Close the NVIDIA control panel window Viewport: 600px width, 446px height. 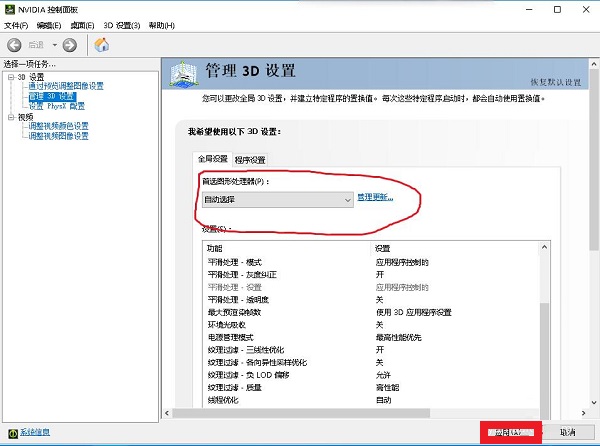(586, 10)
